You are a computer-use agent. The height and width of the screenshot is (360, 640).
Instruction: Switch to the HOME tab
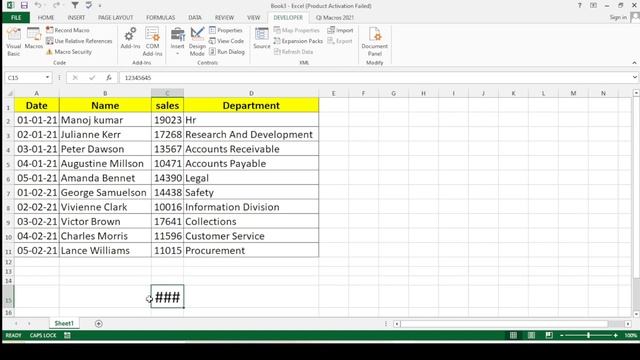coord(46,18)
